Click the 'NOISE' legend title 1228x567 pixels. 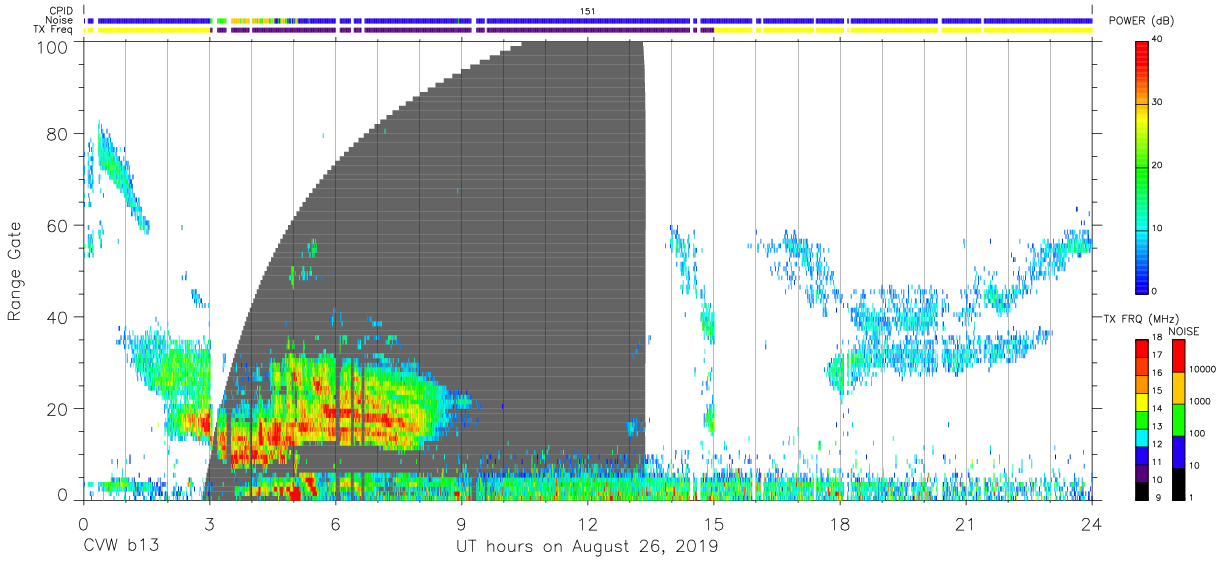(1184, 332)
